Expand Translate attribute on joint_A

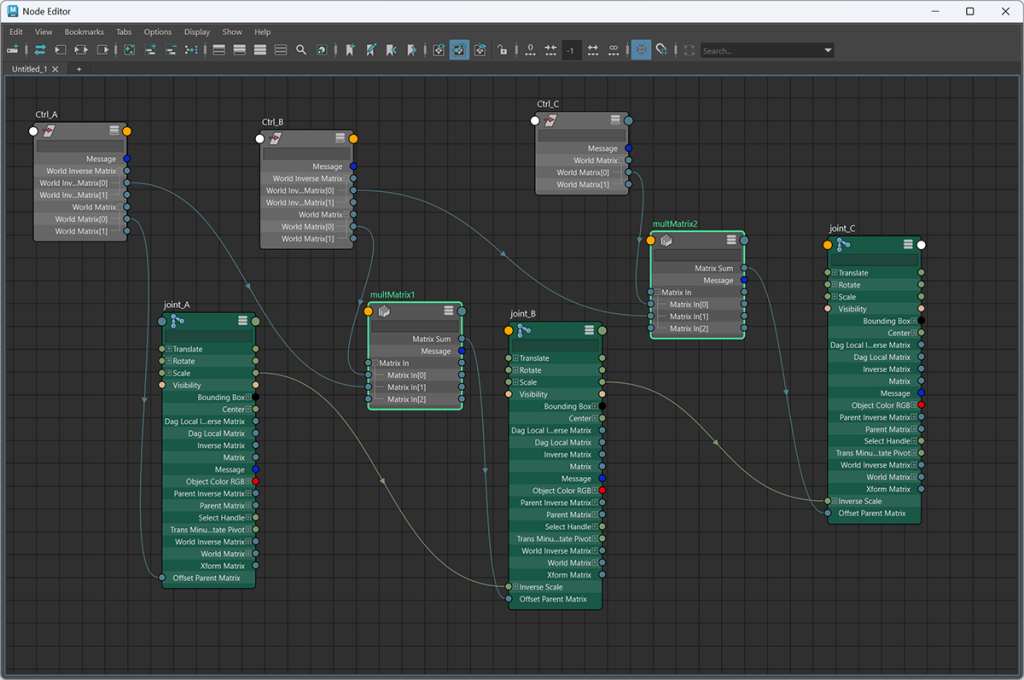[x=169, y=349]
